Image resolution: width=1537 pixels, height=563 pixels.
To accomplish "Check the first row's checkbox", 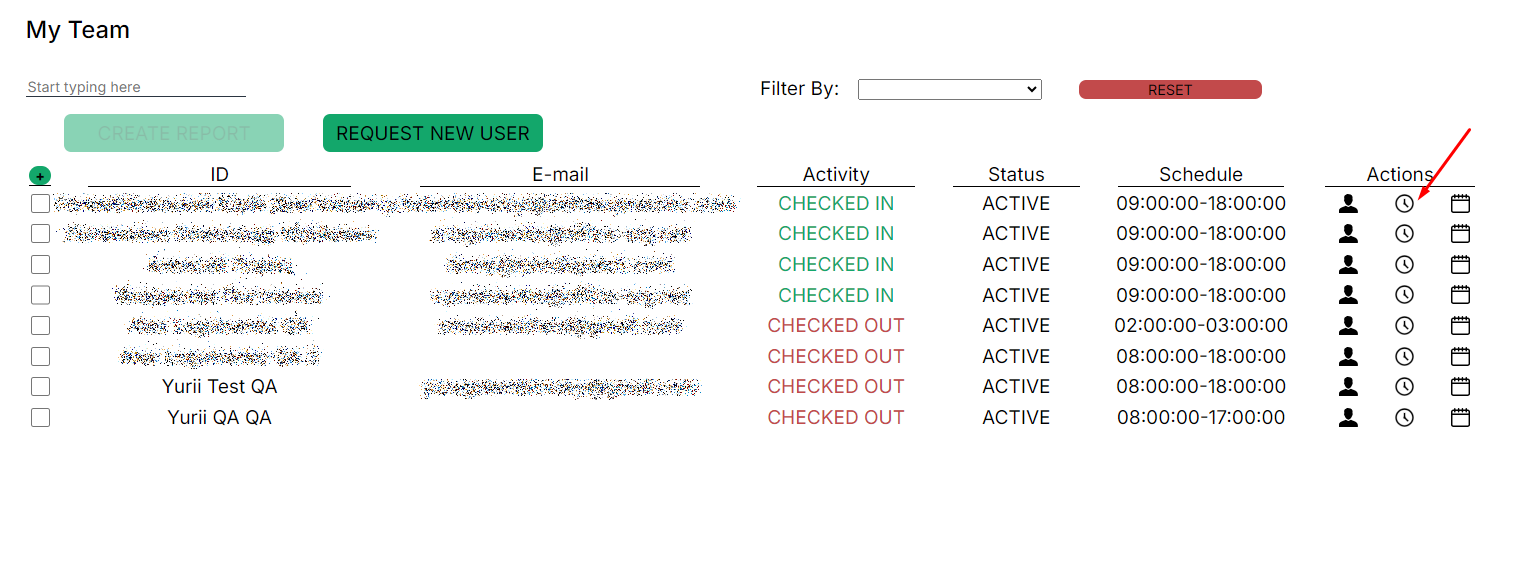I will coord(40,204).
